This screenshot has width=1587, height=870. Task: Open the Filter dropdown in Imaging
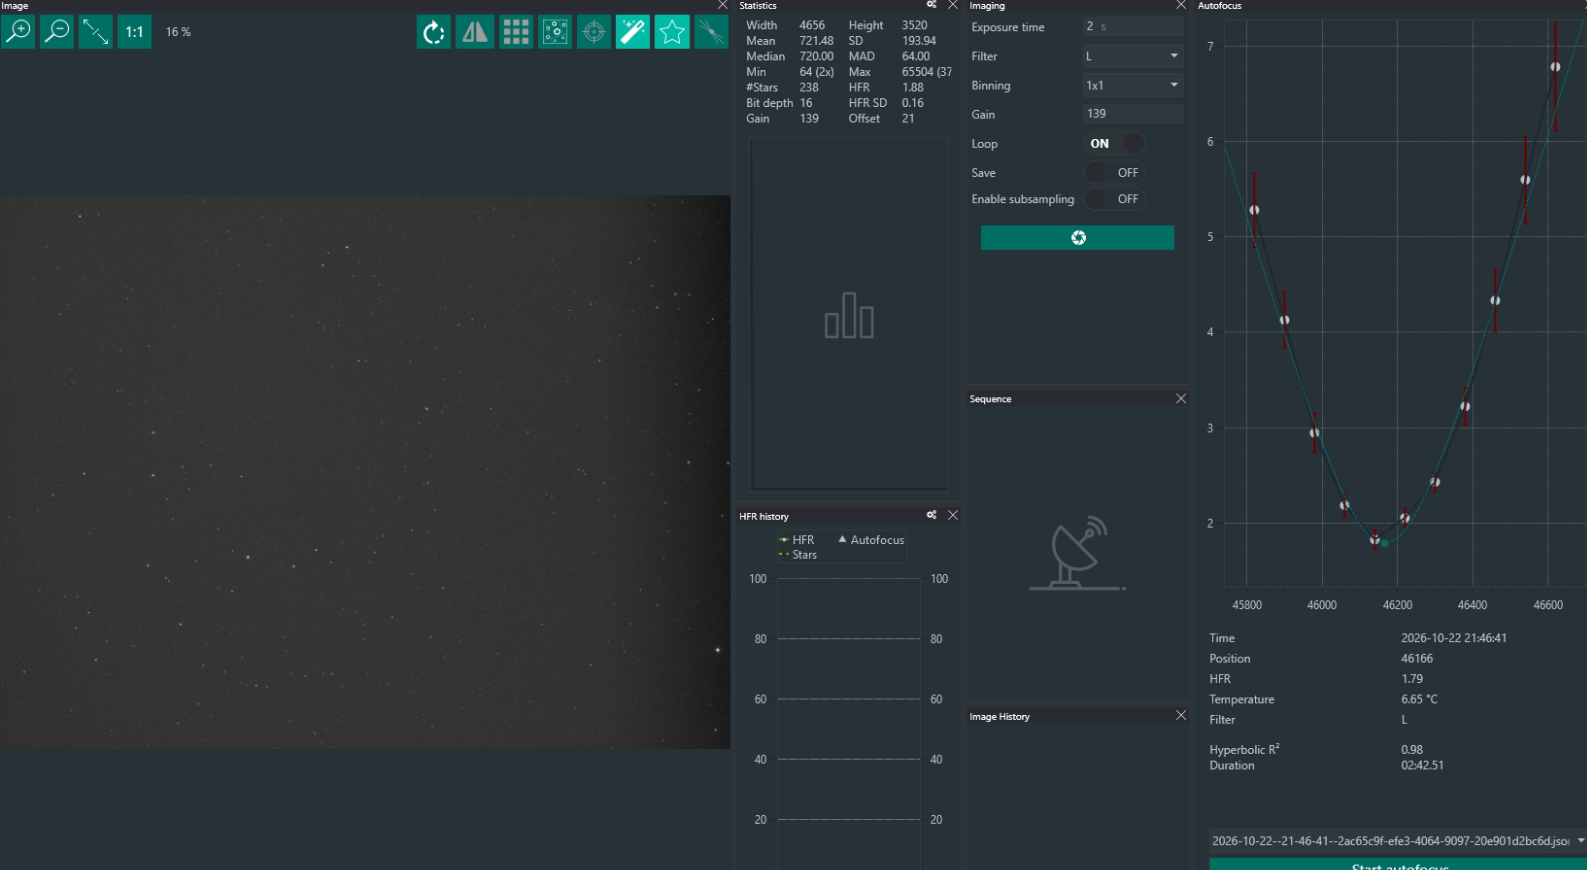pyautogui.click(x=1133, y=56)
